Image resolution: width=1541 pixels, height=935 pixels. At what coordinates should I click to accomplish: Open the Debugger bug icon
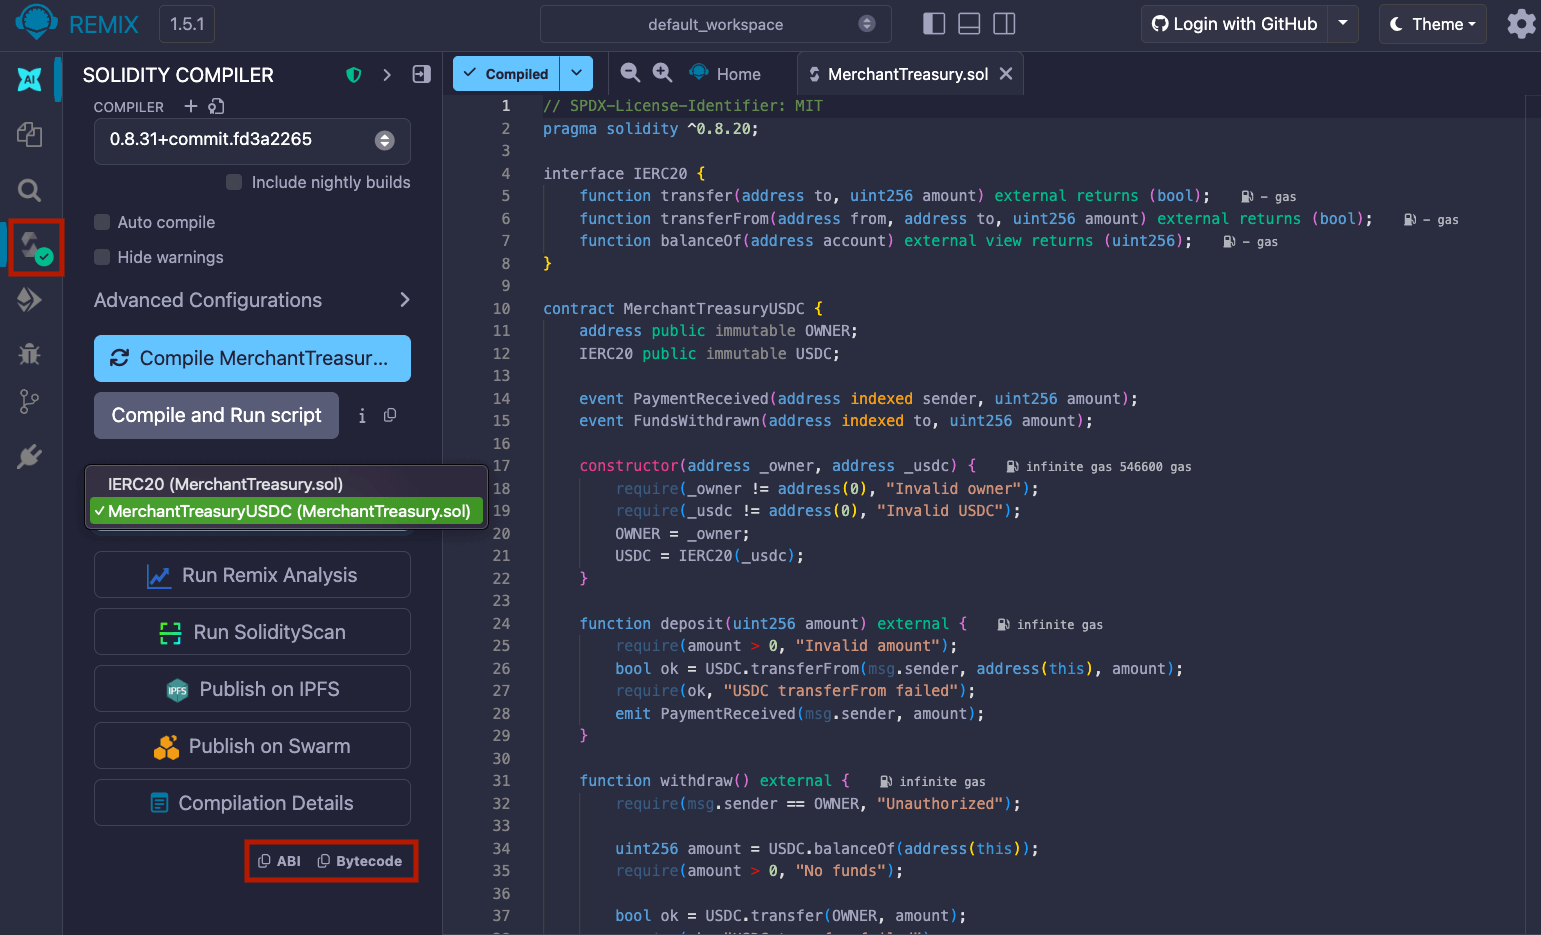(x=29, y=353)
